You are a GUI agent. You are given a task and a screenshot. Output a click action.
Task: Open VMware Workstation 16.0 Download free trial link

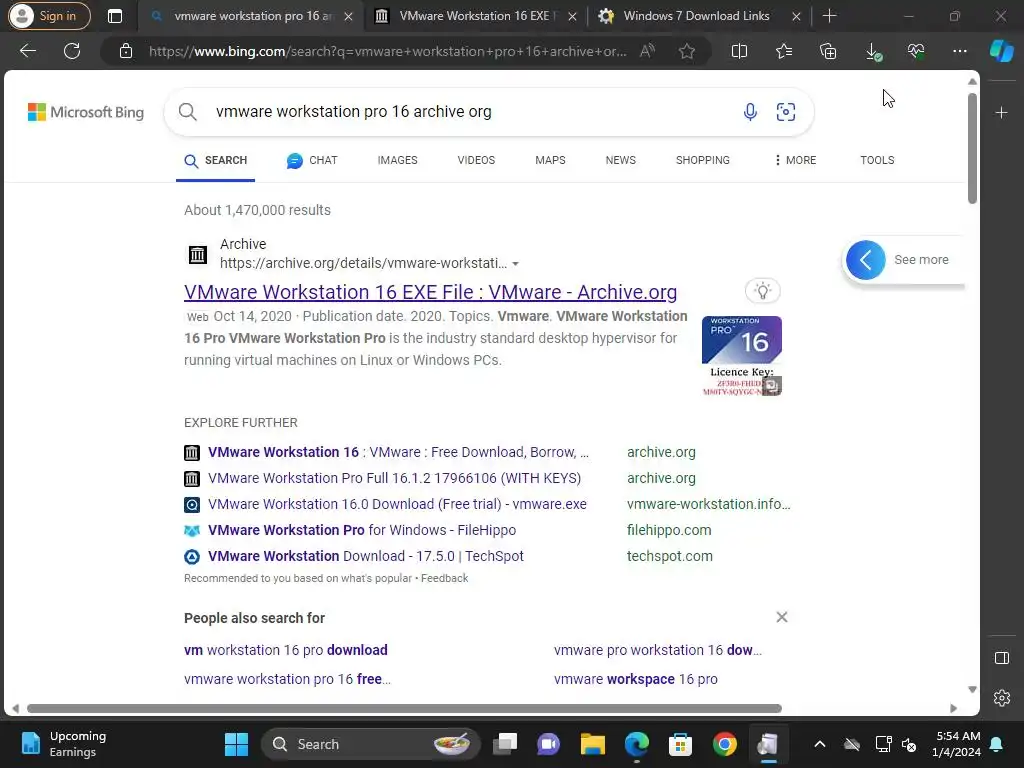tap(397, 504)
